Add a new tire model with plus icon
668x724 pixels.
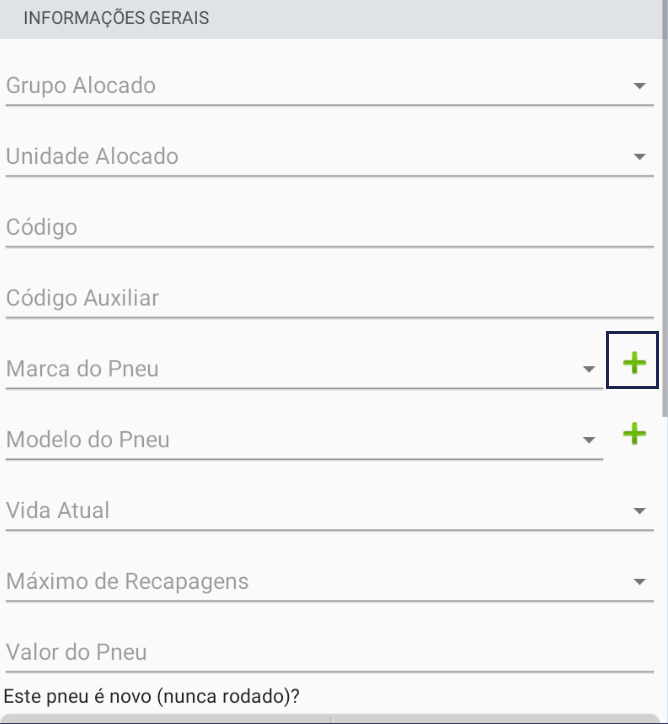coord(634,434)
